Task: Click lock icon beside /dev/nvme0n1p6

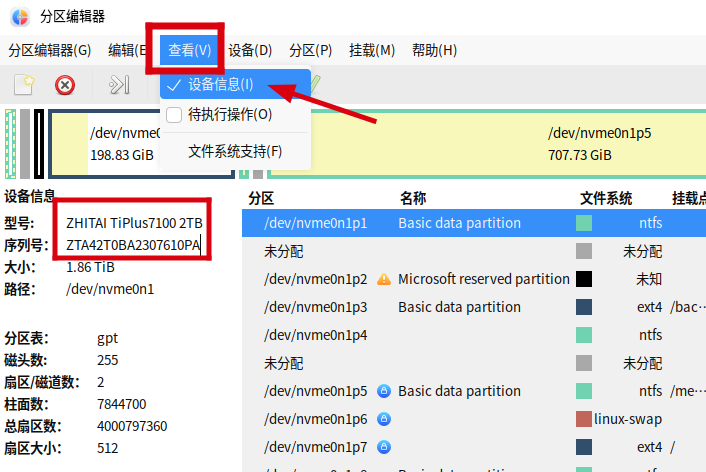Action: [384, 419]
